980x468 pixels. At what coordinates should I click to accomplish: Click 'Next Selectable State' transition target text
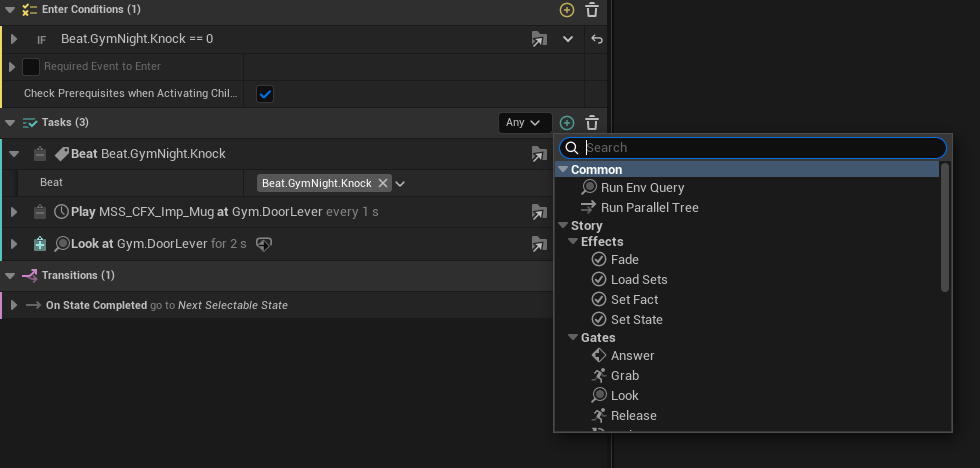pyautogui.click(x=233, y=306)
